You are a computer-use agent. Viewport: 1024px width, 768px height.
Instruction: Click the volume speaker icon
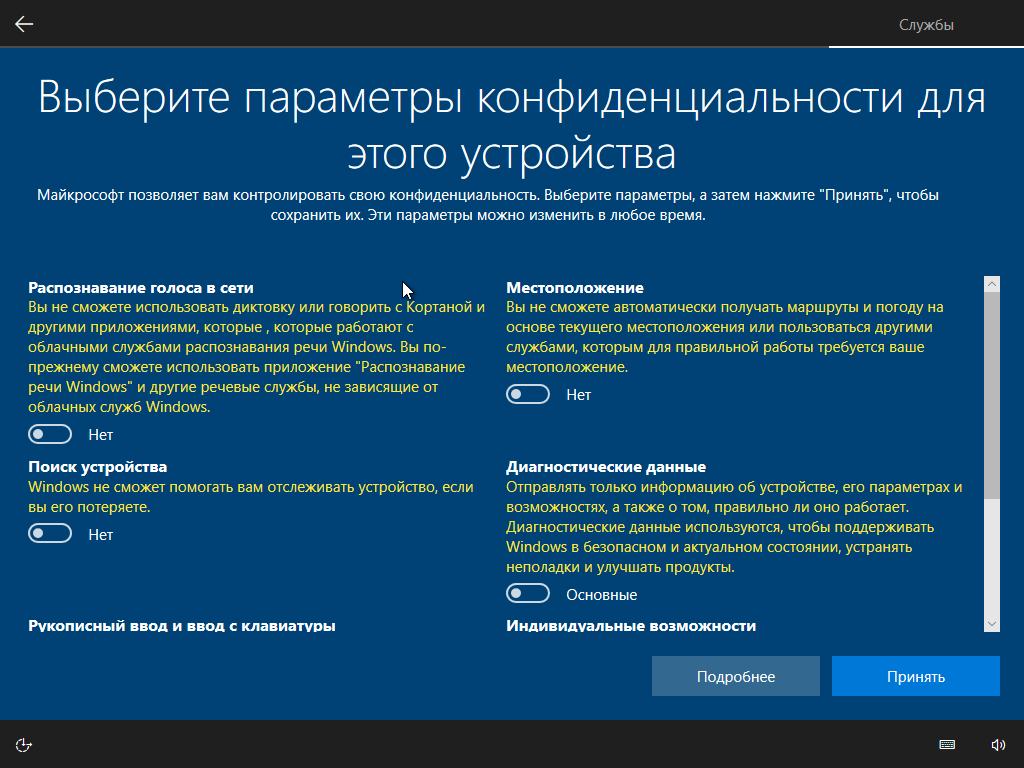click(997, 744)
